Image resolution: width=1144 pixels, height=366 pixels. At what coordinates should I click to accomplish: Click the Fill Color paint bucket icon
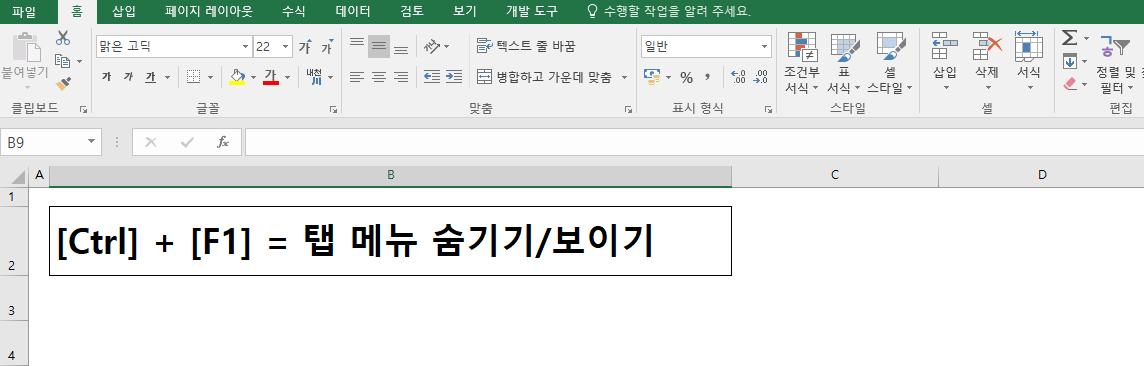236,77
